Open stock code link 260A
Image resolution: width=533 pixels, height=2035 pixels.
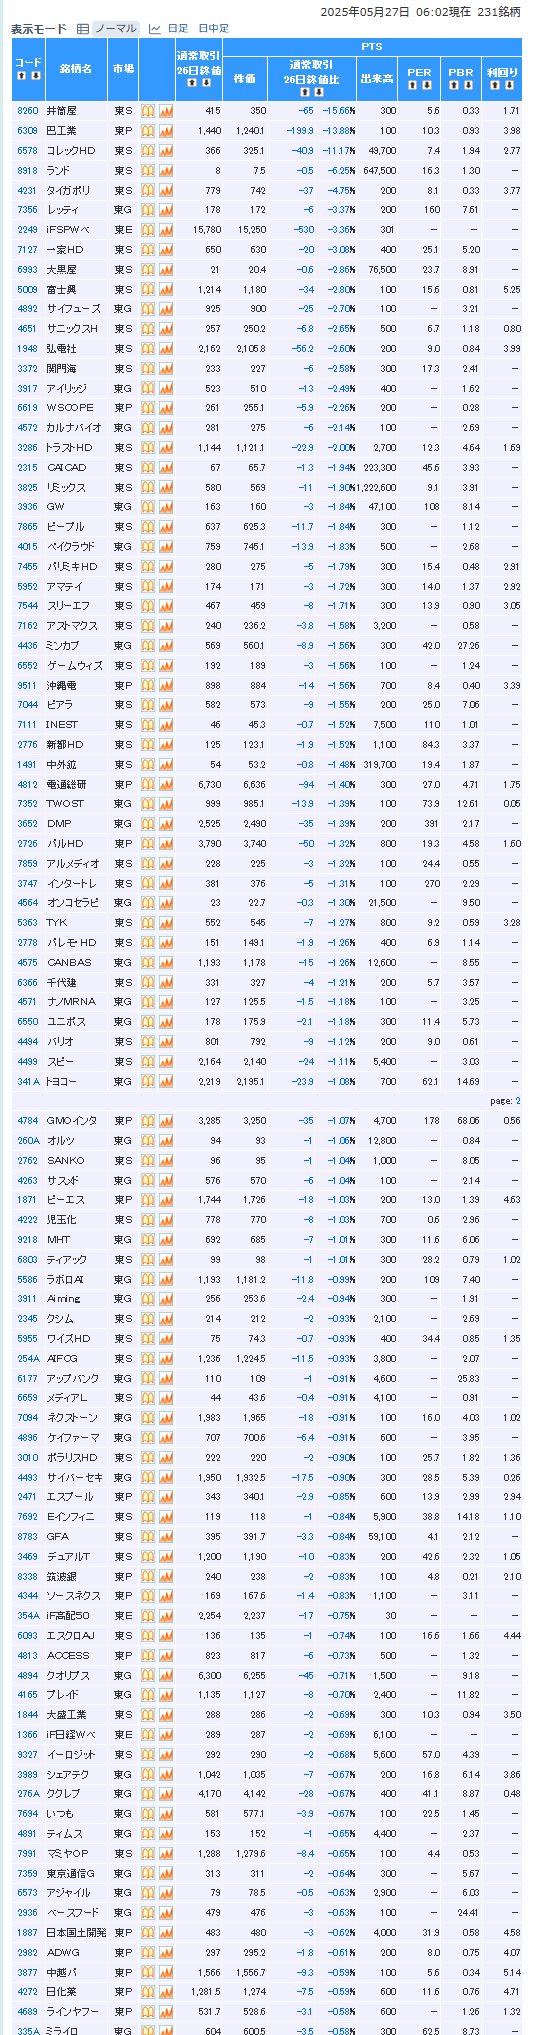pos(28,1140)
